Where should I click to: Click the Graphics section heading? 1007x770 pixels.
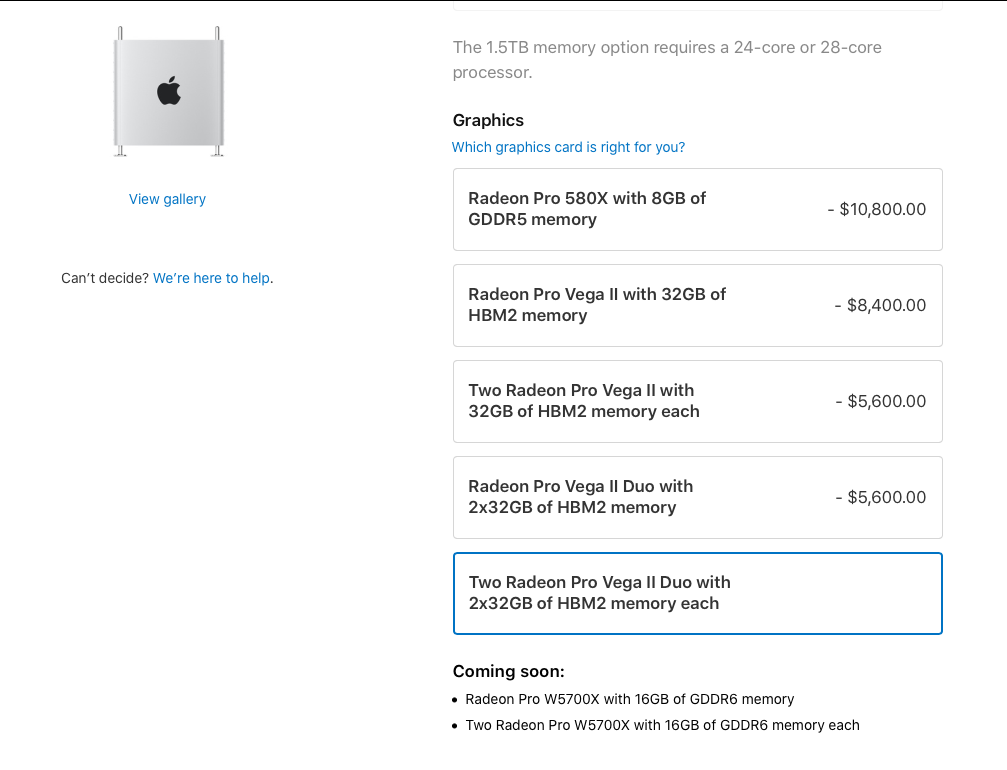tap(488, 120)
